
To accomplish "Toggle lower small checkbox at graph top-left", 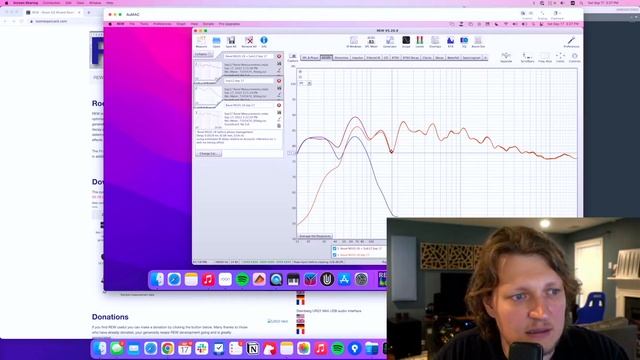I will pyautogui.click(x=300, y=77).
